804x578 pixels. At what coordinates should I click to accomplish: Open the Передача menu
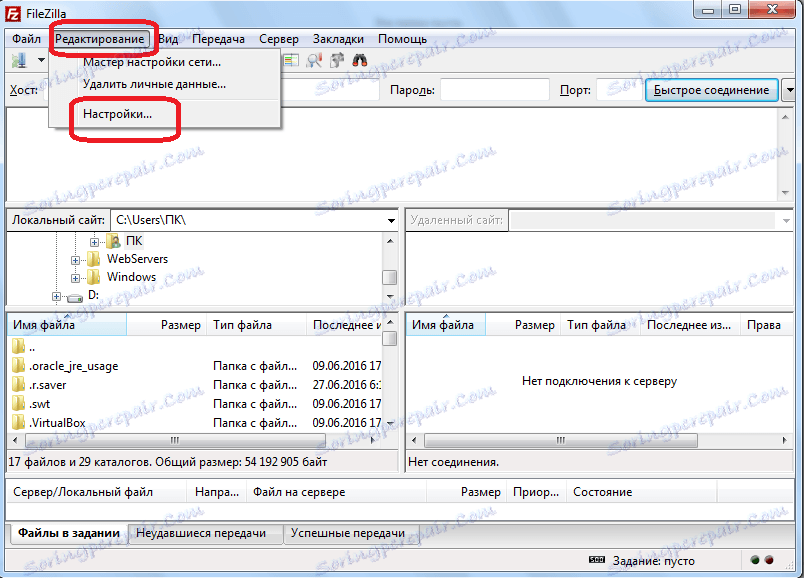[x=218, y=39]
